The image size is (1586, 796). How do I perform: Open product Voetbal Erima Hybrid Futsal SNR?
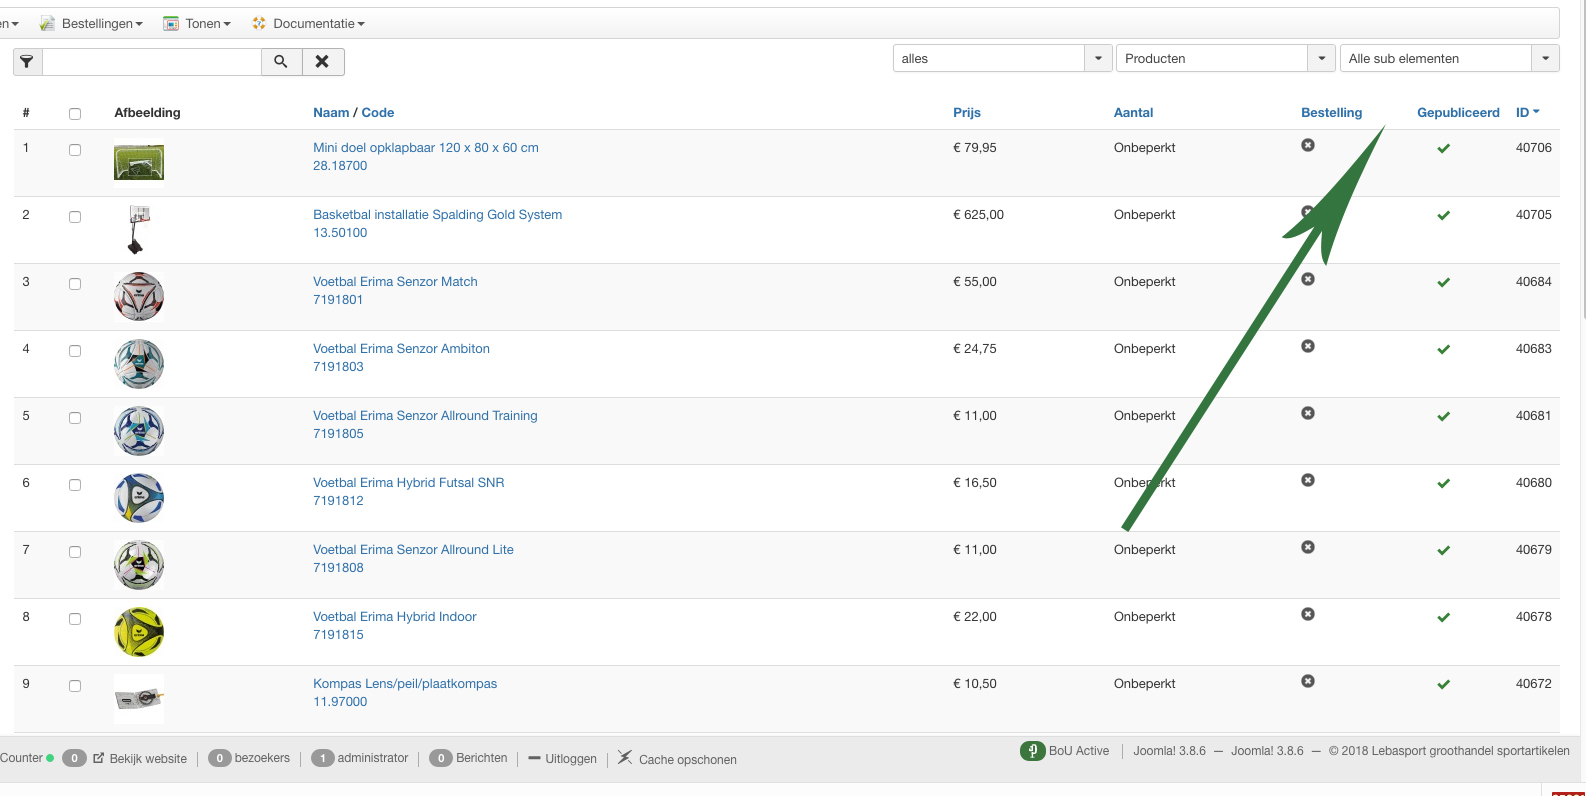coord(408,483)
